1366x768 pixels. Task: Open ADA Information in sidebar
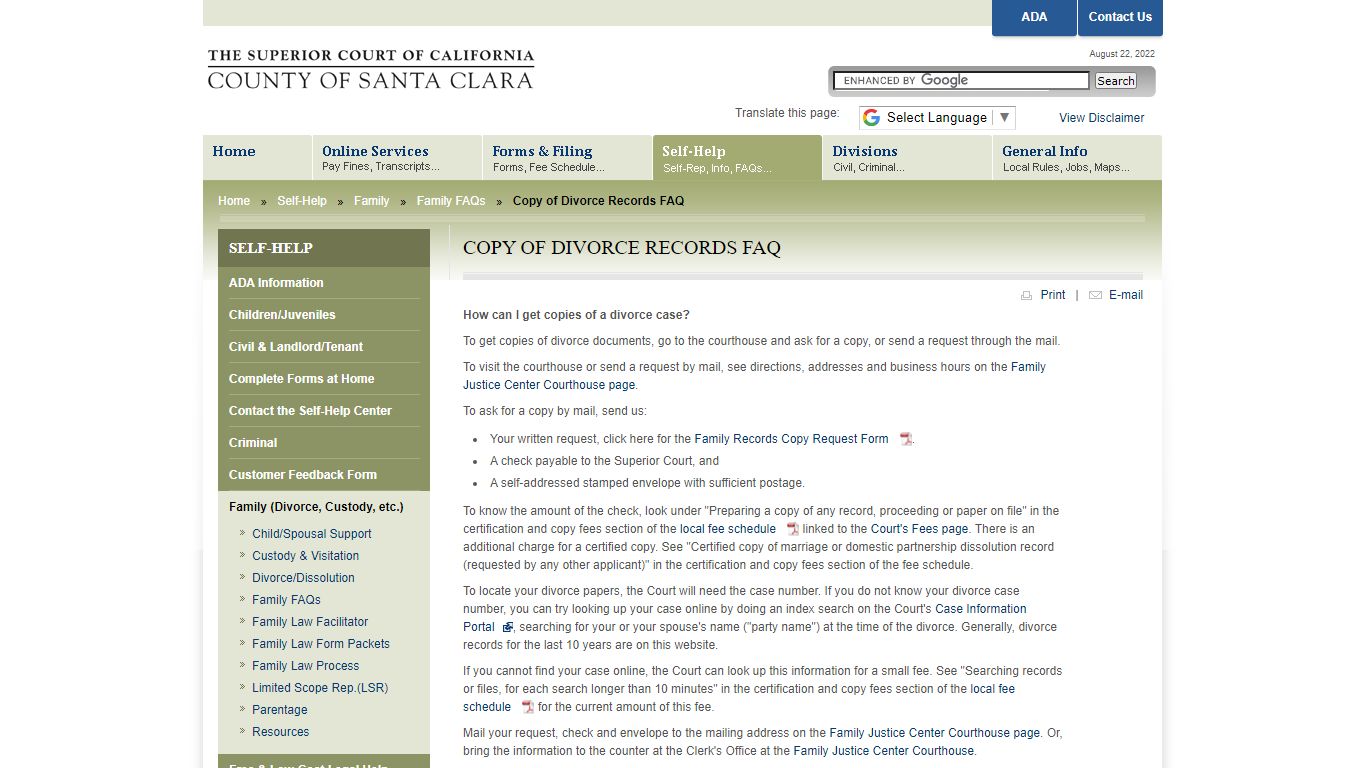[324, 283]
